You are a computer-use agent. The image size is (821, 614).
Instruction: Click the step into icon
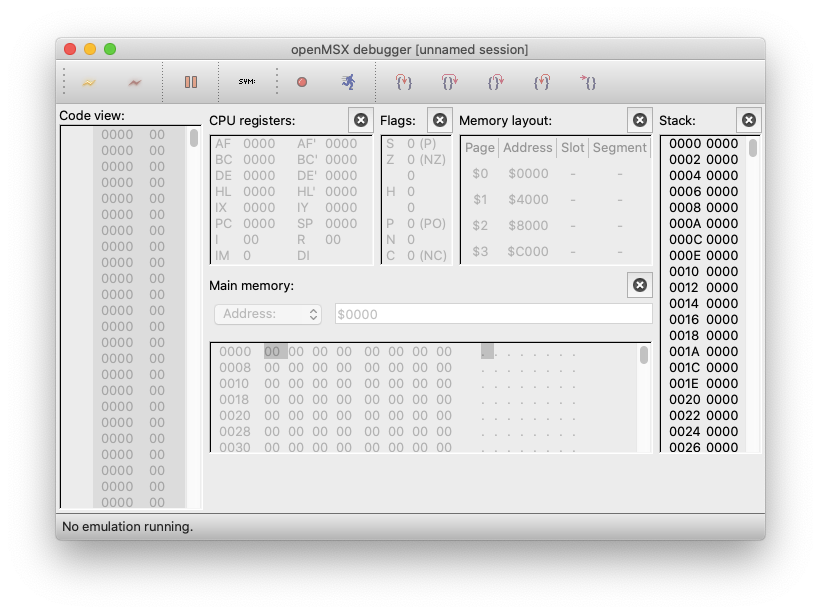point(404,82)
